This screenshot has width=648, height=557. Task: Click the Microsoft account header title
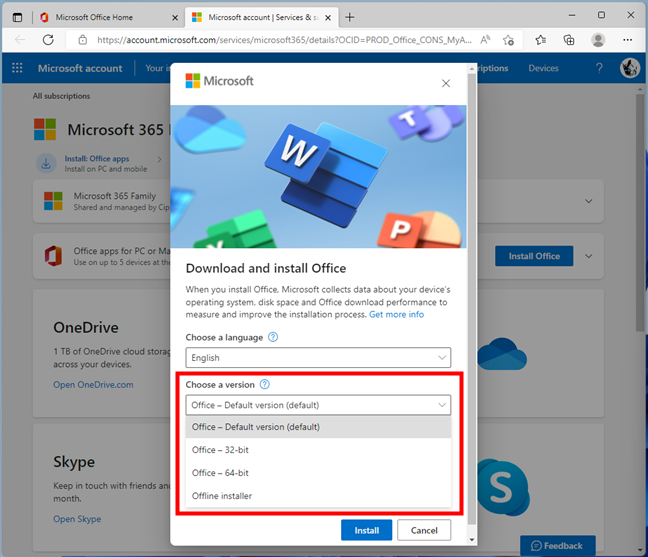(80, 68)
